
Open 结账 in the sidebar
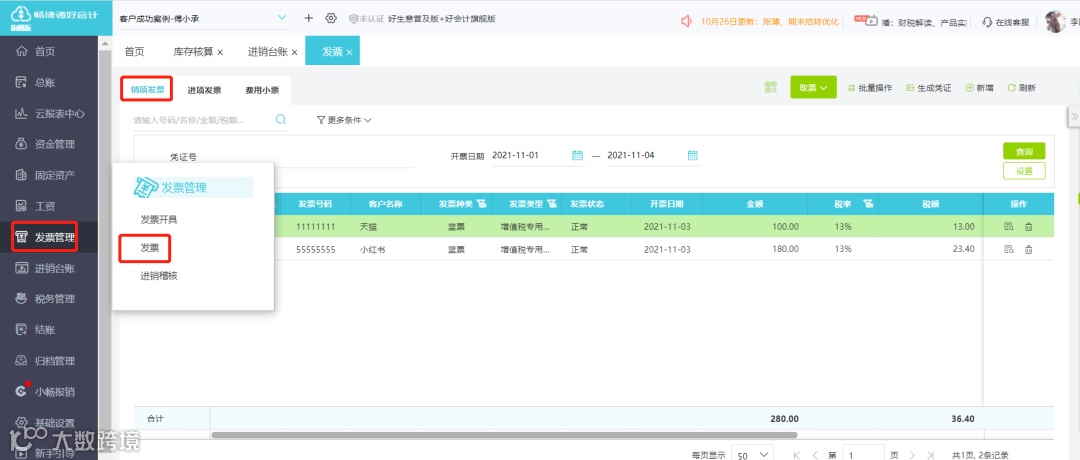coord(45,330)
